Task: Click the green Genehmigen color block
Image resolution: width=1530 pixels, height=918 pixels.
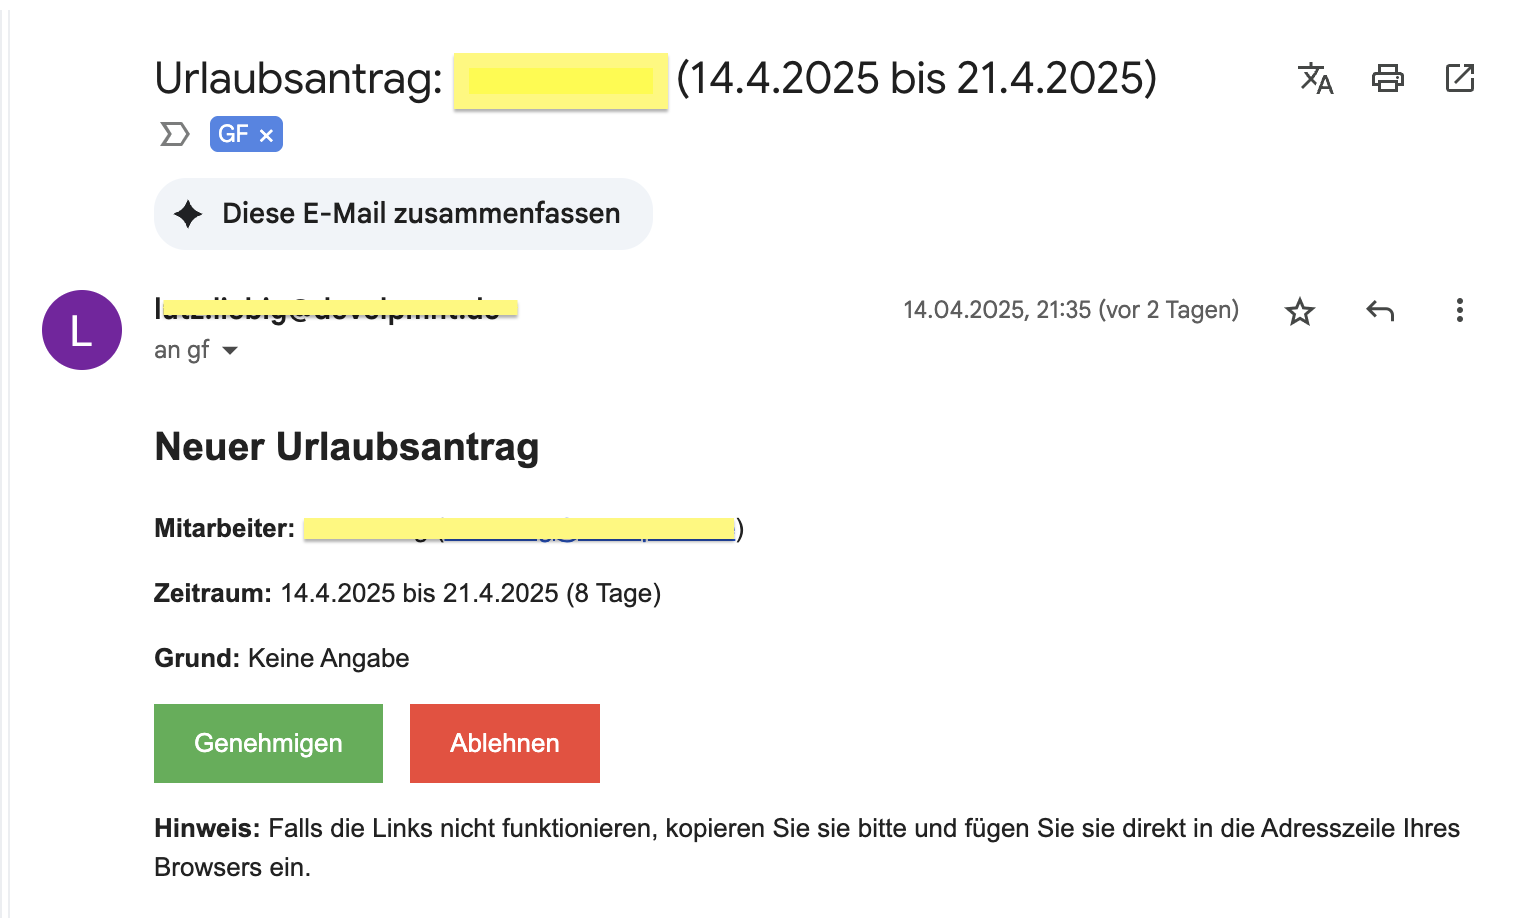Action: [x=268, y=743]
